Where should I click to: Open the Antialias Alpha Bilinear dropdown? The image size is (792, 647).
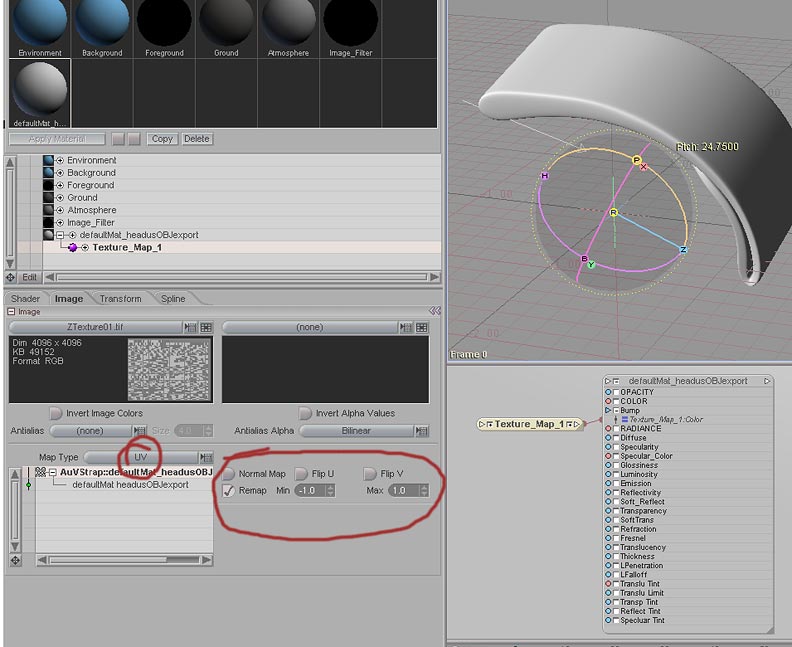pyautogui.click(x=356, y=431)
